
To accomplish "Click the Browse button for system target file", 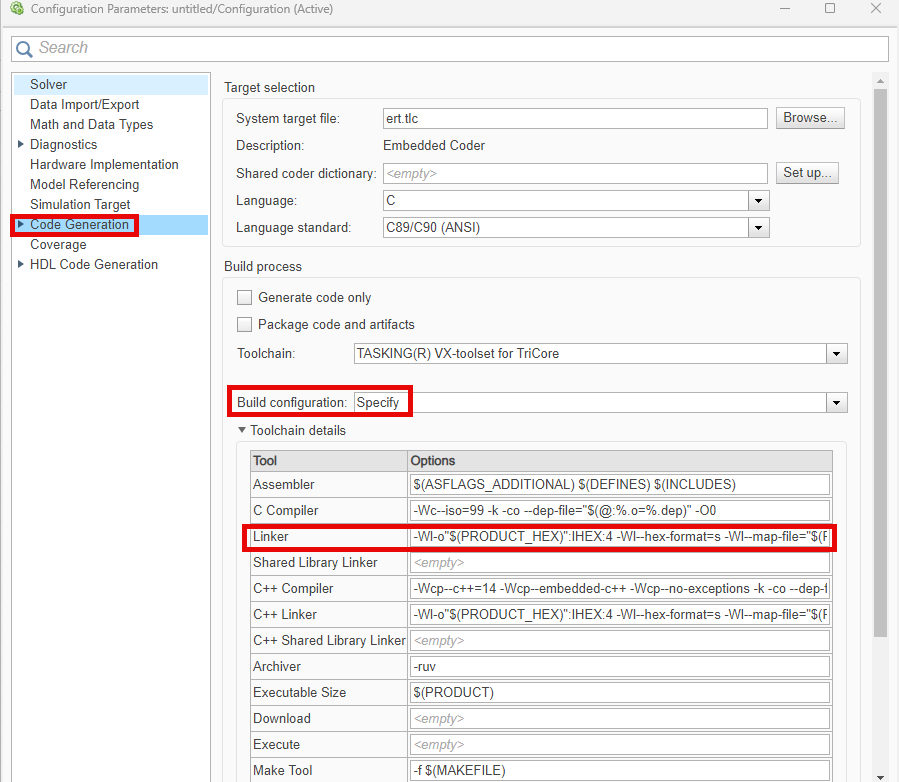I will pyautogui.click(x=810, y=118).
